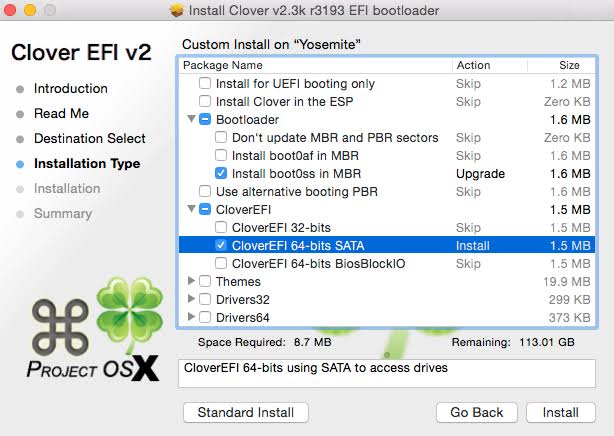Viewport: 614px width, 436px height.
Task: Click the installer package icon in title bar
Action: pos(177,10)
